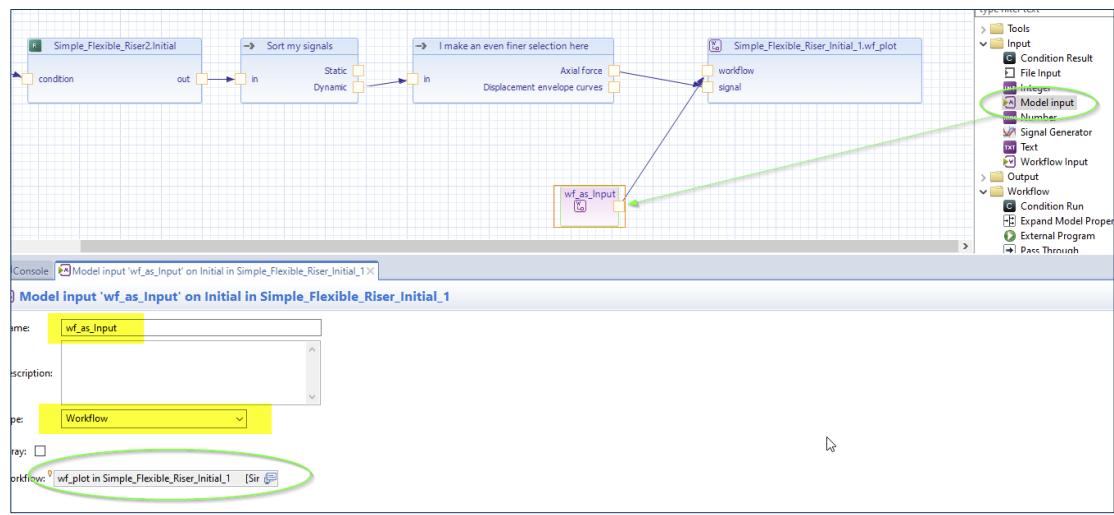Open the Type dropdown showing Workflow
The image size is (1114, 515).
[x=154, y=418]
